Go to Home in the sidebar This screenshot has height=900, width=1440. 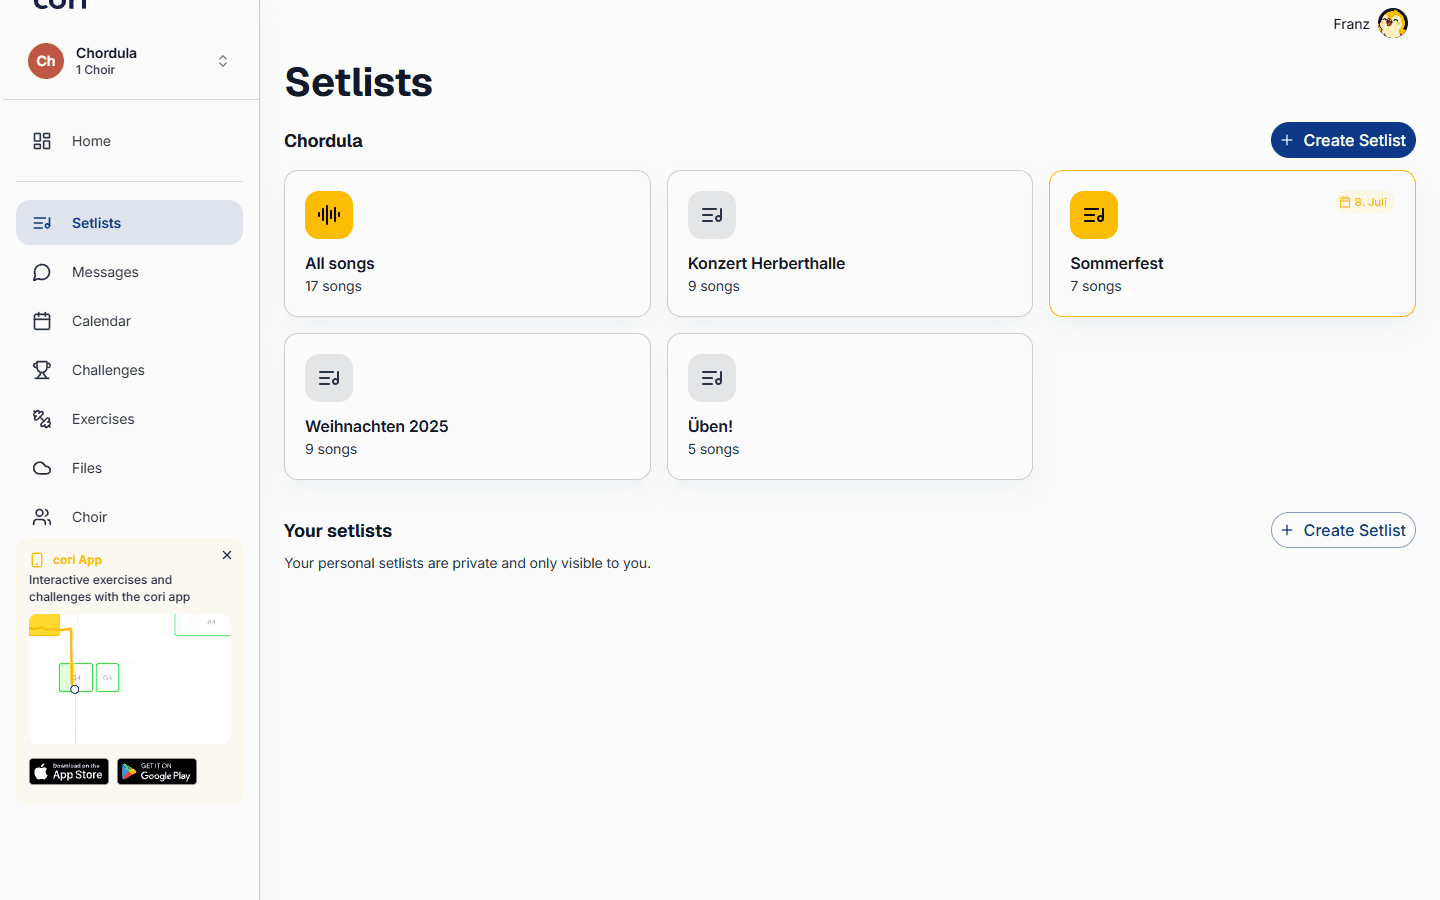point(129,141)
